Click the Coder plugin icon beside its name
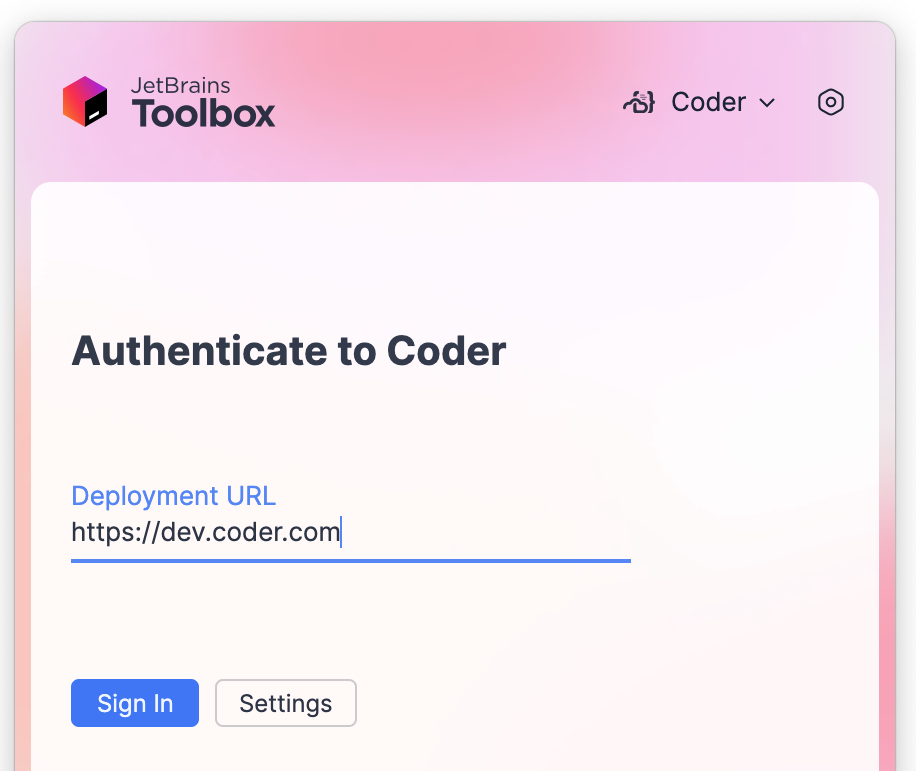The image size is (916, 771). coord(638,101)
